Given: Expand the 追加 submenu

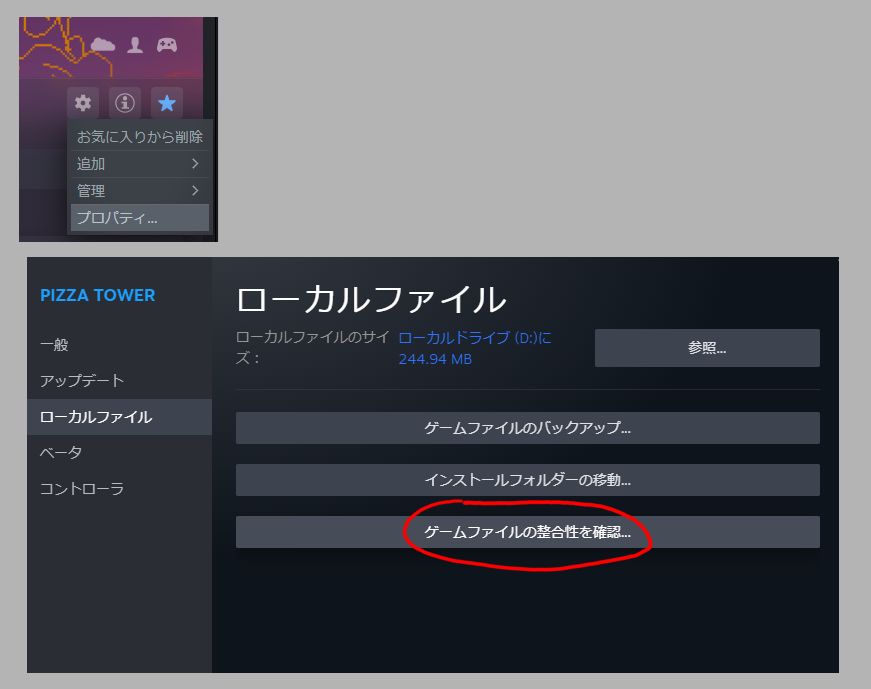Looking at the screenshot, I should (139, 164).
